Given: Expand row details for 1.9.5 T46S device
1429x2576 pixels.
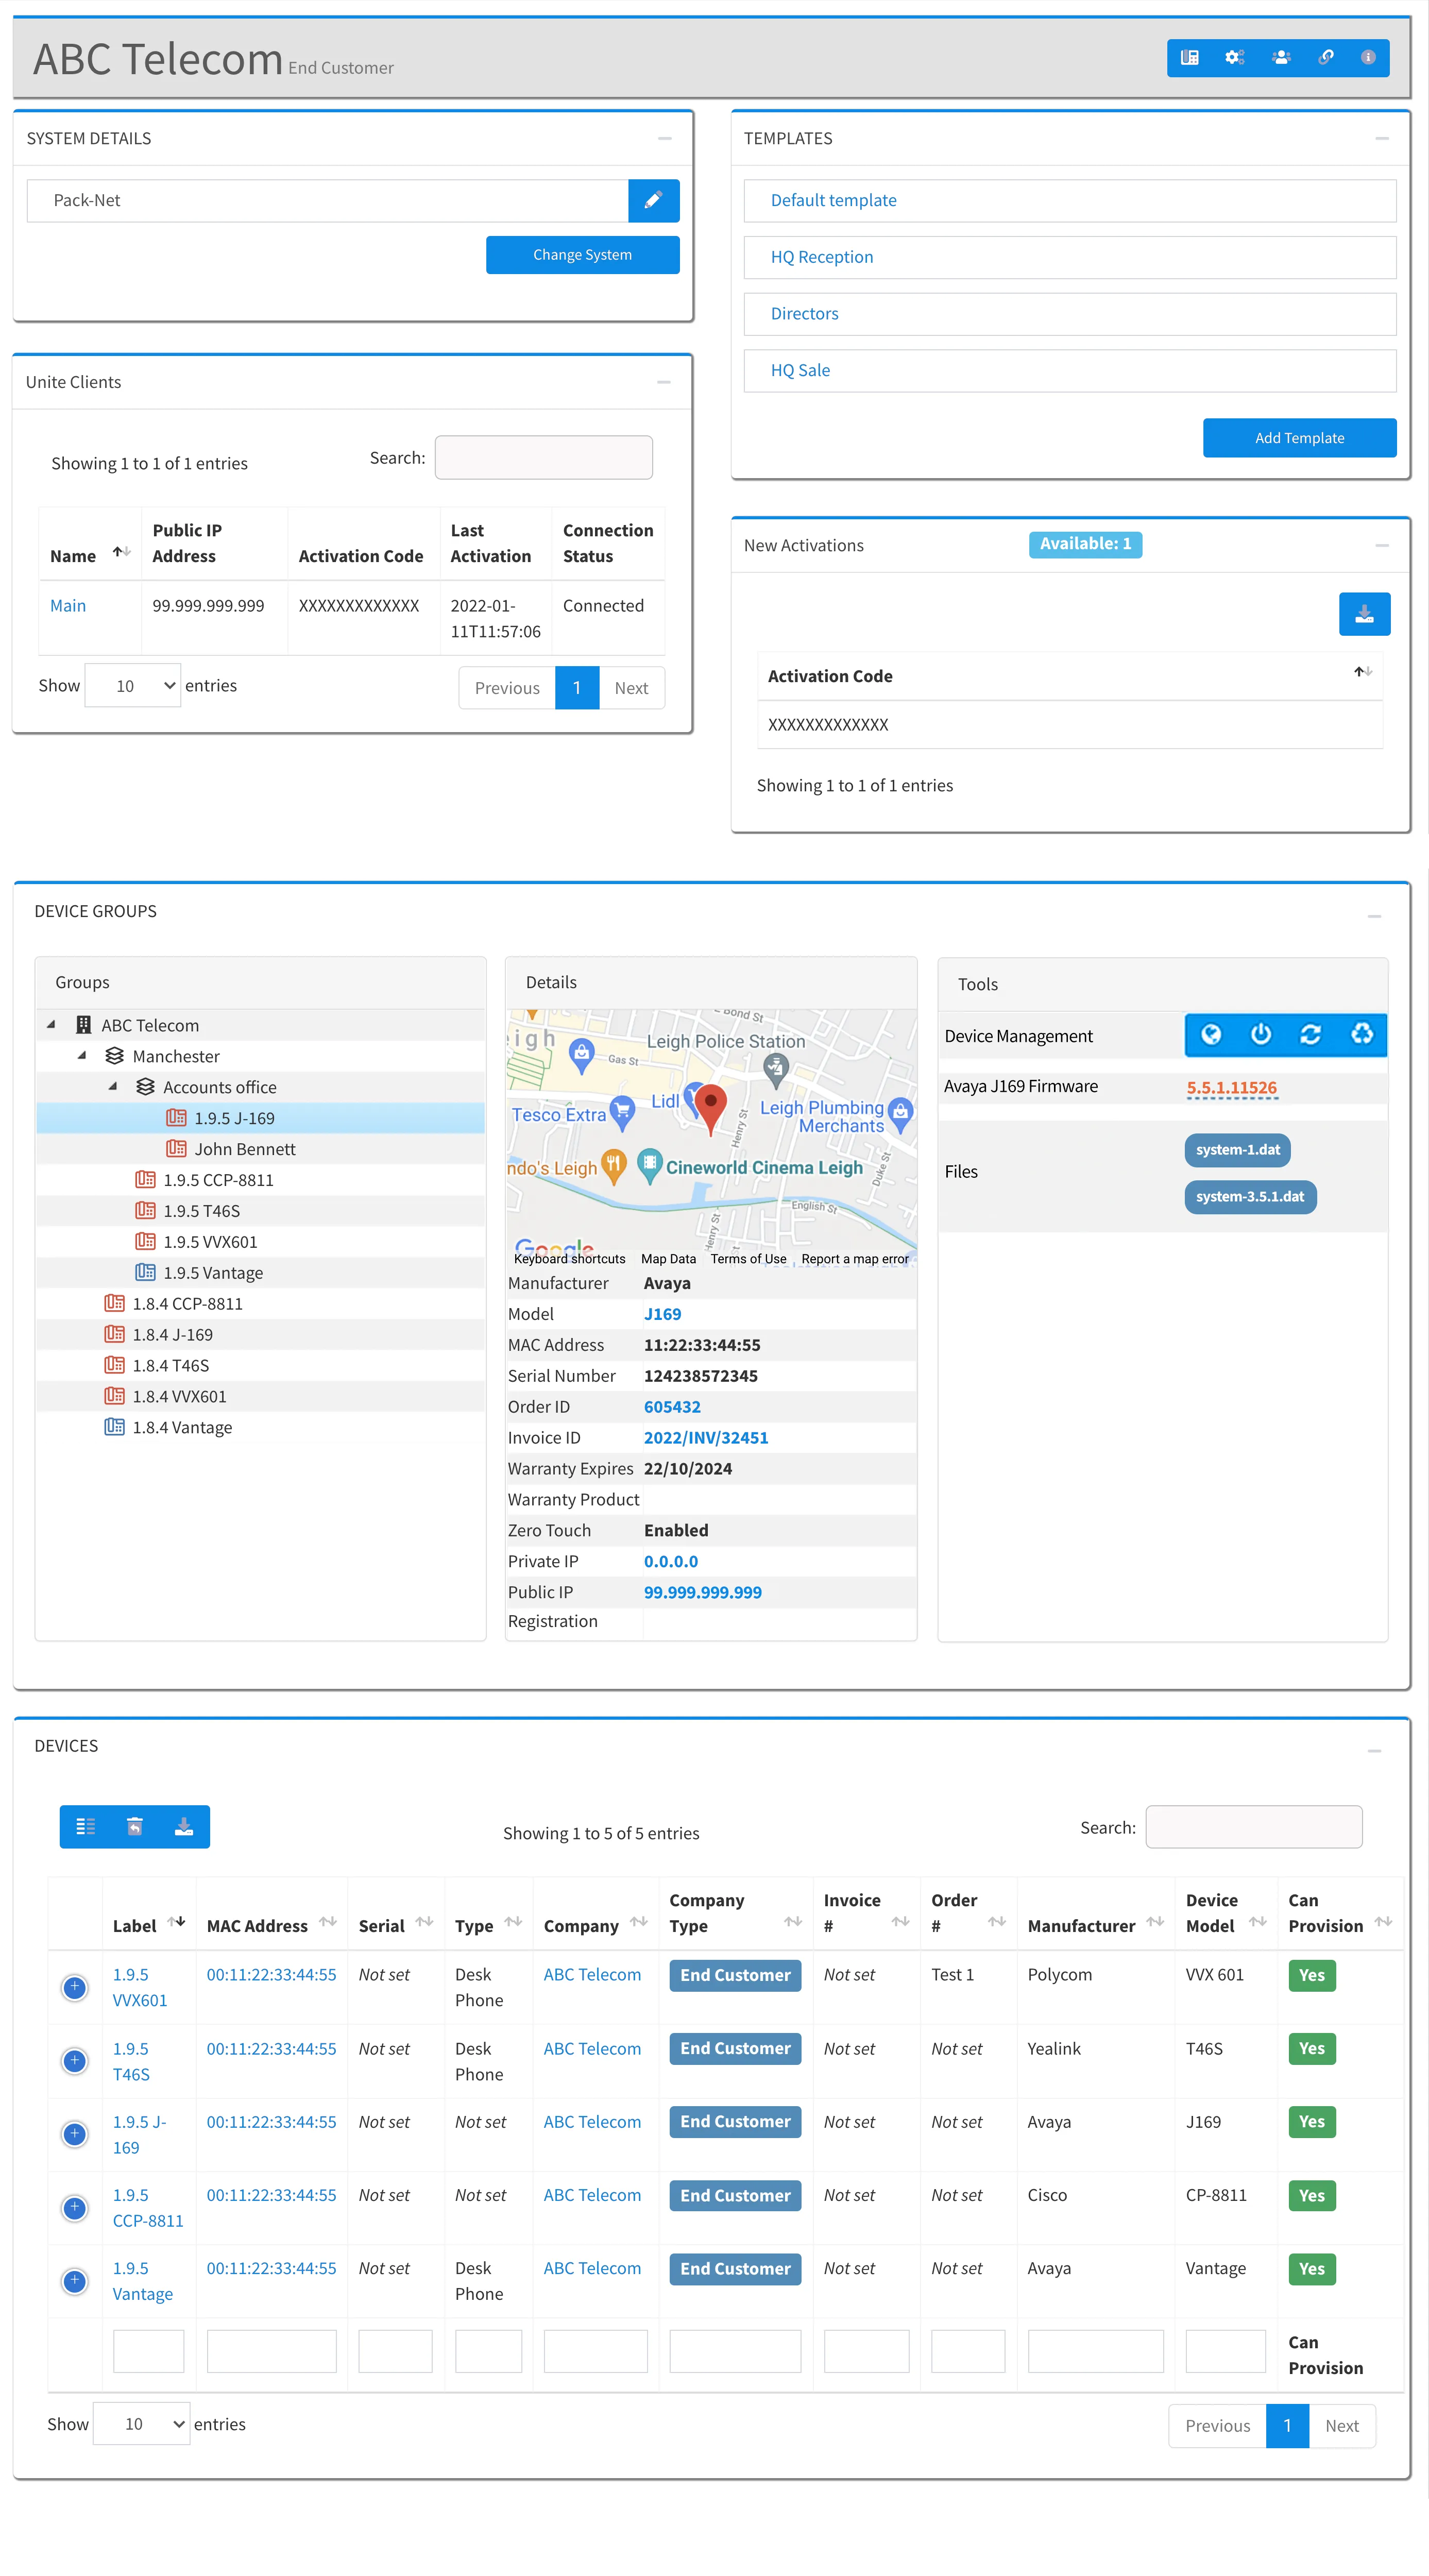Looking at the screenshot, I should point(75,2060).
